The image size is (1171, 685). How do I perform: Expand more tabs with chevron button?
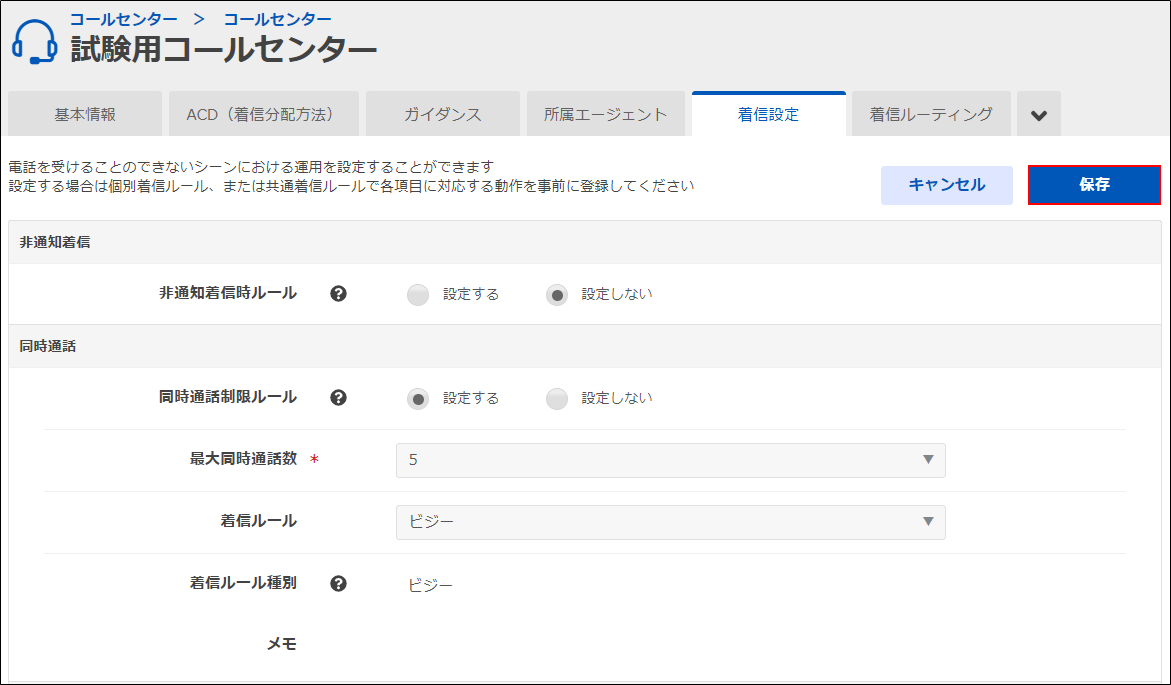pos(1039,115)
